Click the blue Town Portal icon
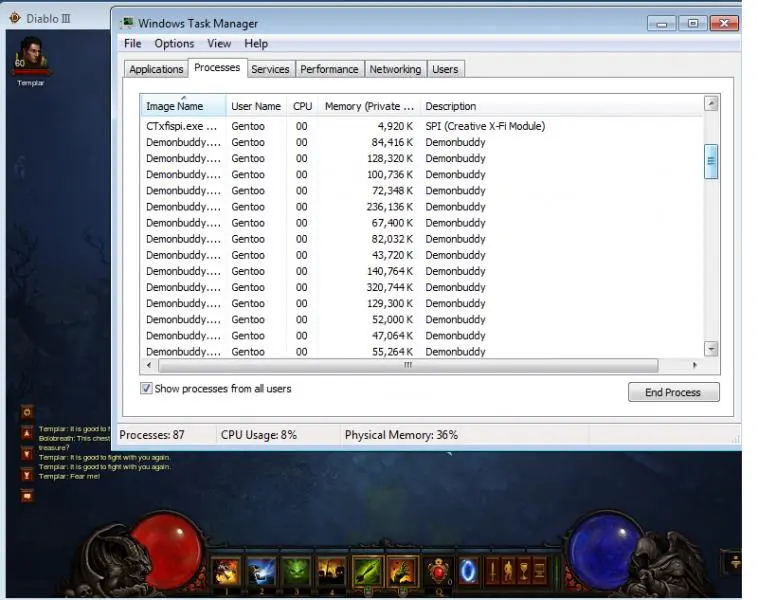 pos(469,572)
